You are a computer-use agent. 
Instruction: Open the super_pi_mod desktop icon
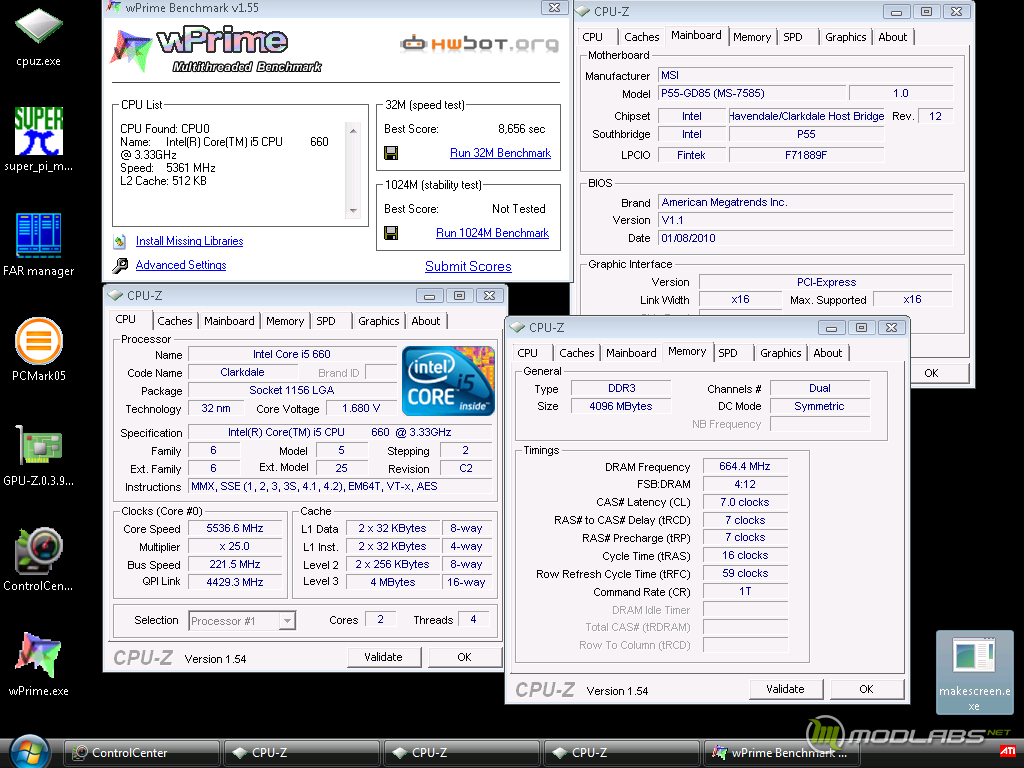[x=39, y=139]
